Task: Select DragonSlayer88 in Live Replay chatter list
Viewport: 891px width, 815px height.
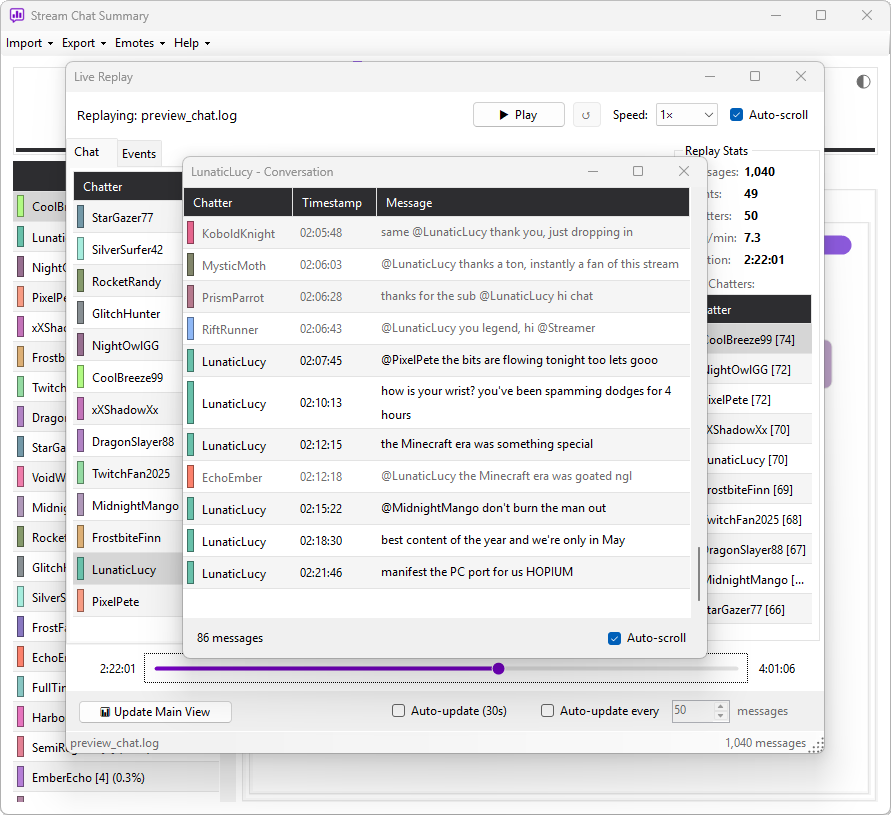Action: 128,442
